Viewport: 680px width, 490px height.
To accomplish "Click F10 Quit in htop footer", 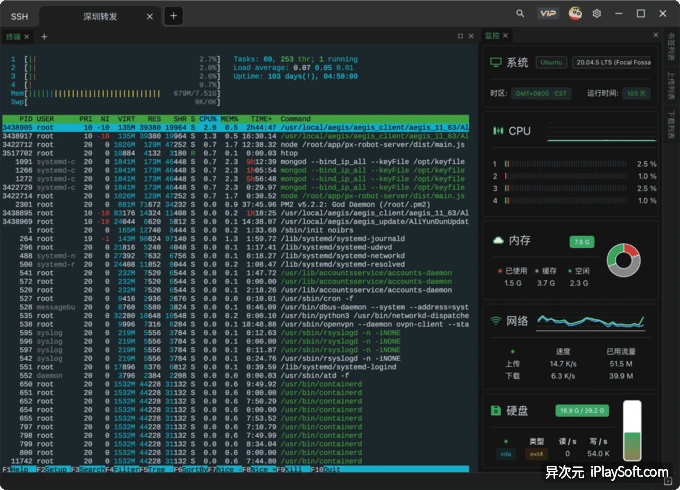I will coord(325,470).
